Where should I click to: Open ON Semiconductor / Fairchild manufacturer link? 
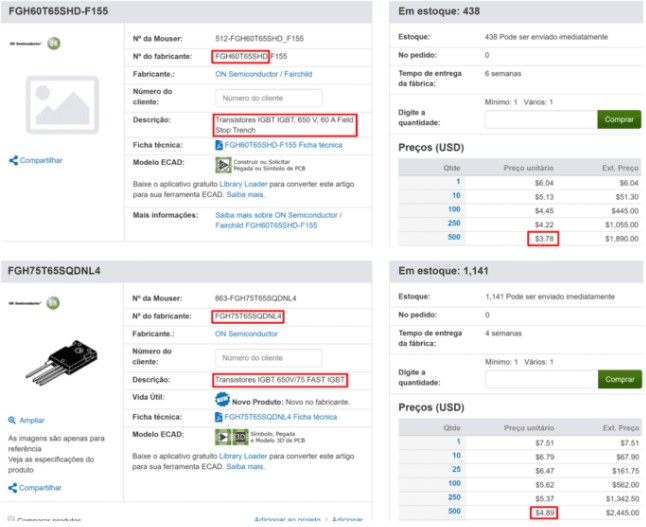tap(264, 74)
